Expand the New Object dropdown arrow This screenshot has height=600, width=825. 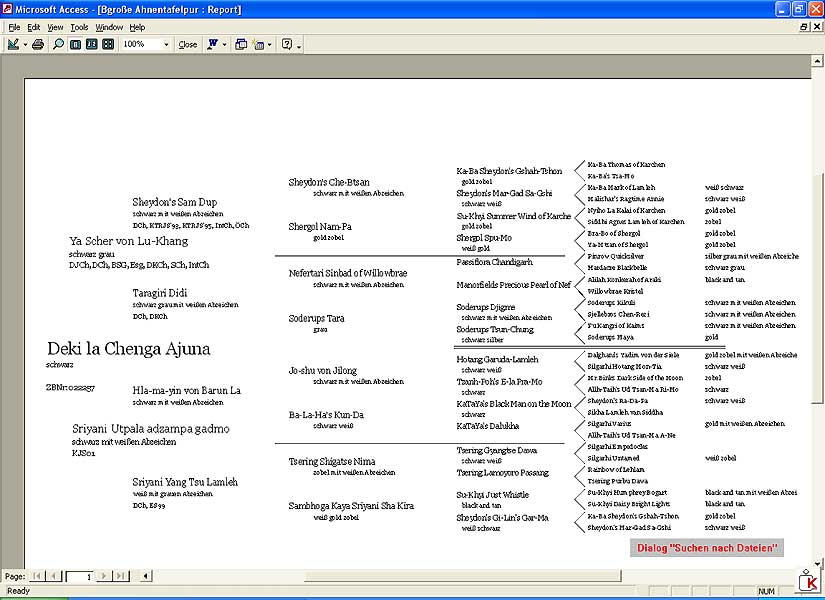point(270,45)
